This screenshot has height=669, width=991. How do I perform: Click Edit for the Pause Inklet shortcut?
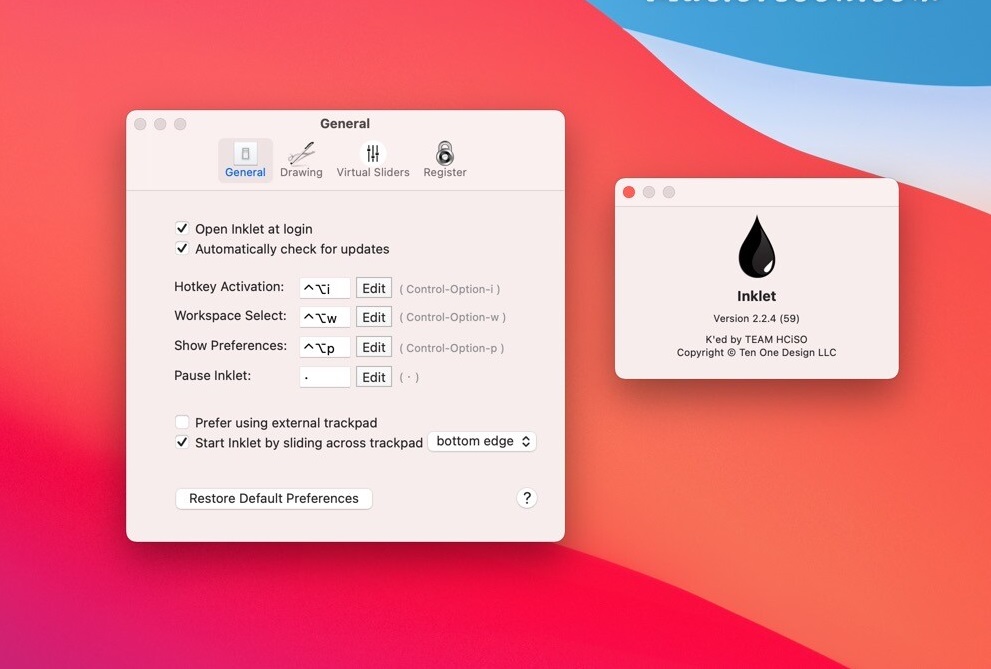click(x=374, y=377)
